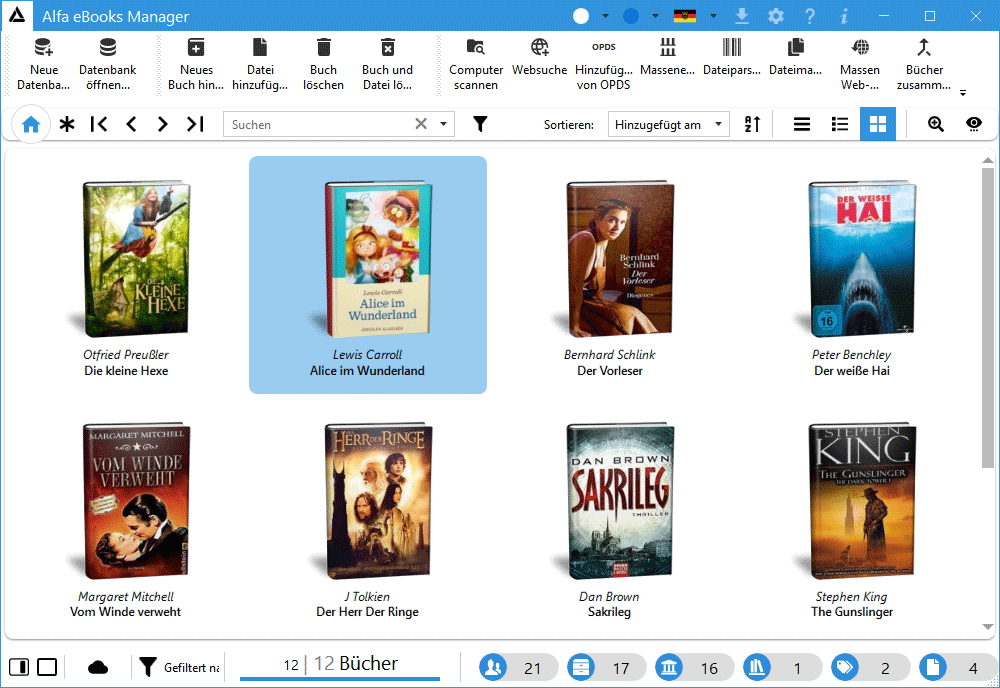Open the filter funnel icon beside search

click(x=480, y=124)
